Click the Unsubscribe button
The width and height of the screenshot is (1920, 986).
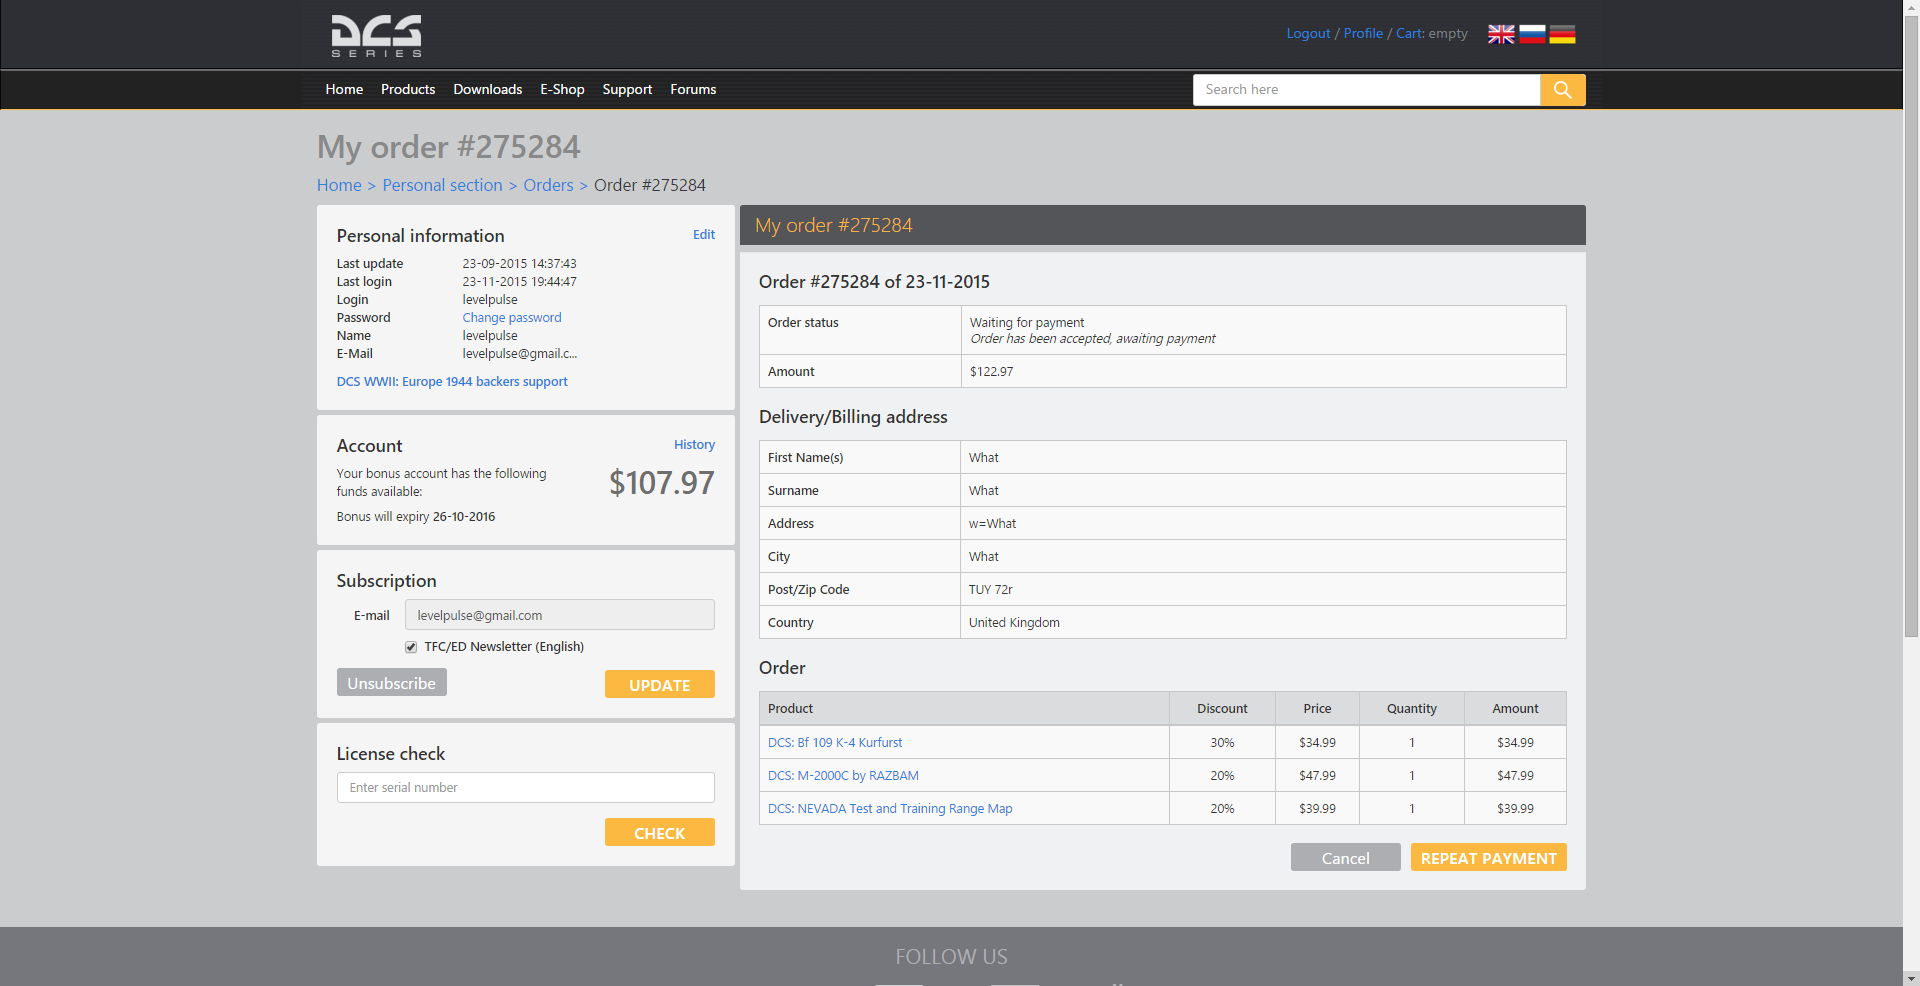pos(392,683)
